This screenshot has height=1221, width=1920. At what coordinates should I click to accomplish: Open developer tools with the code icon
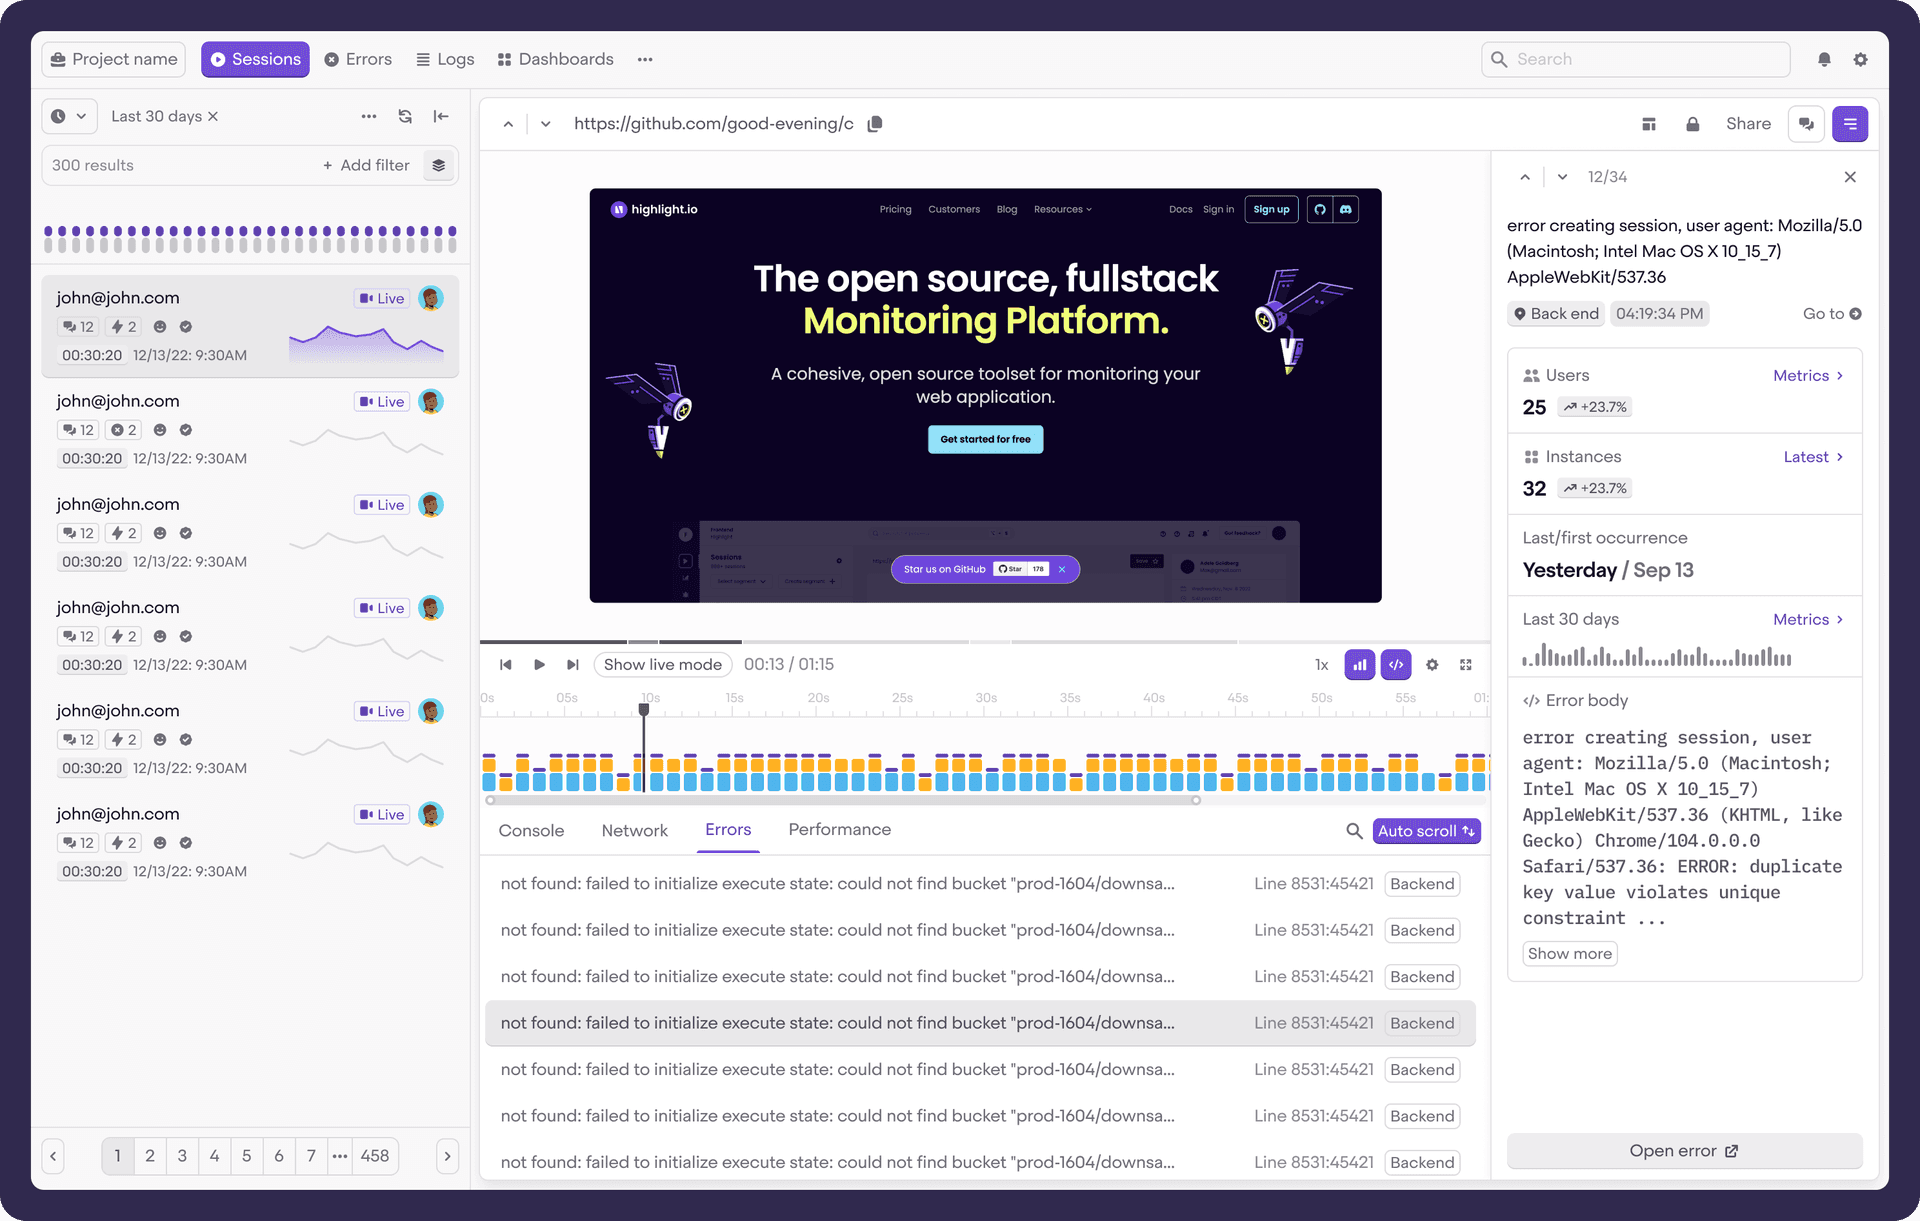[1396, 664]
